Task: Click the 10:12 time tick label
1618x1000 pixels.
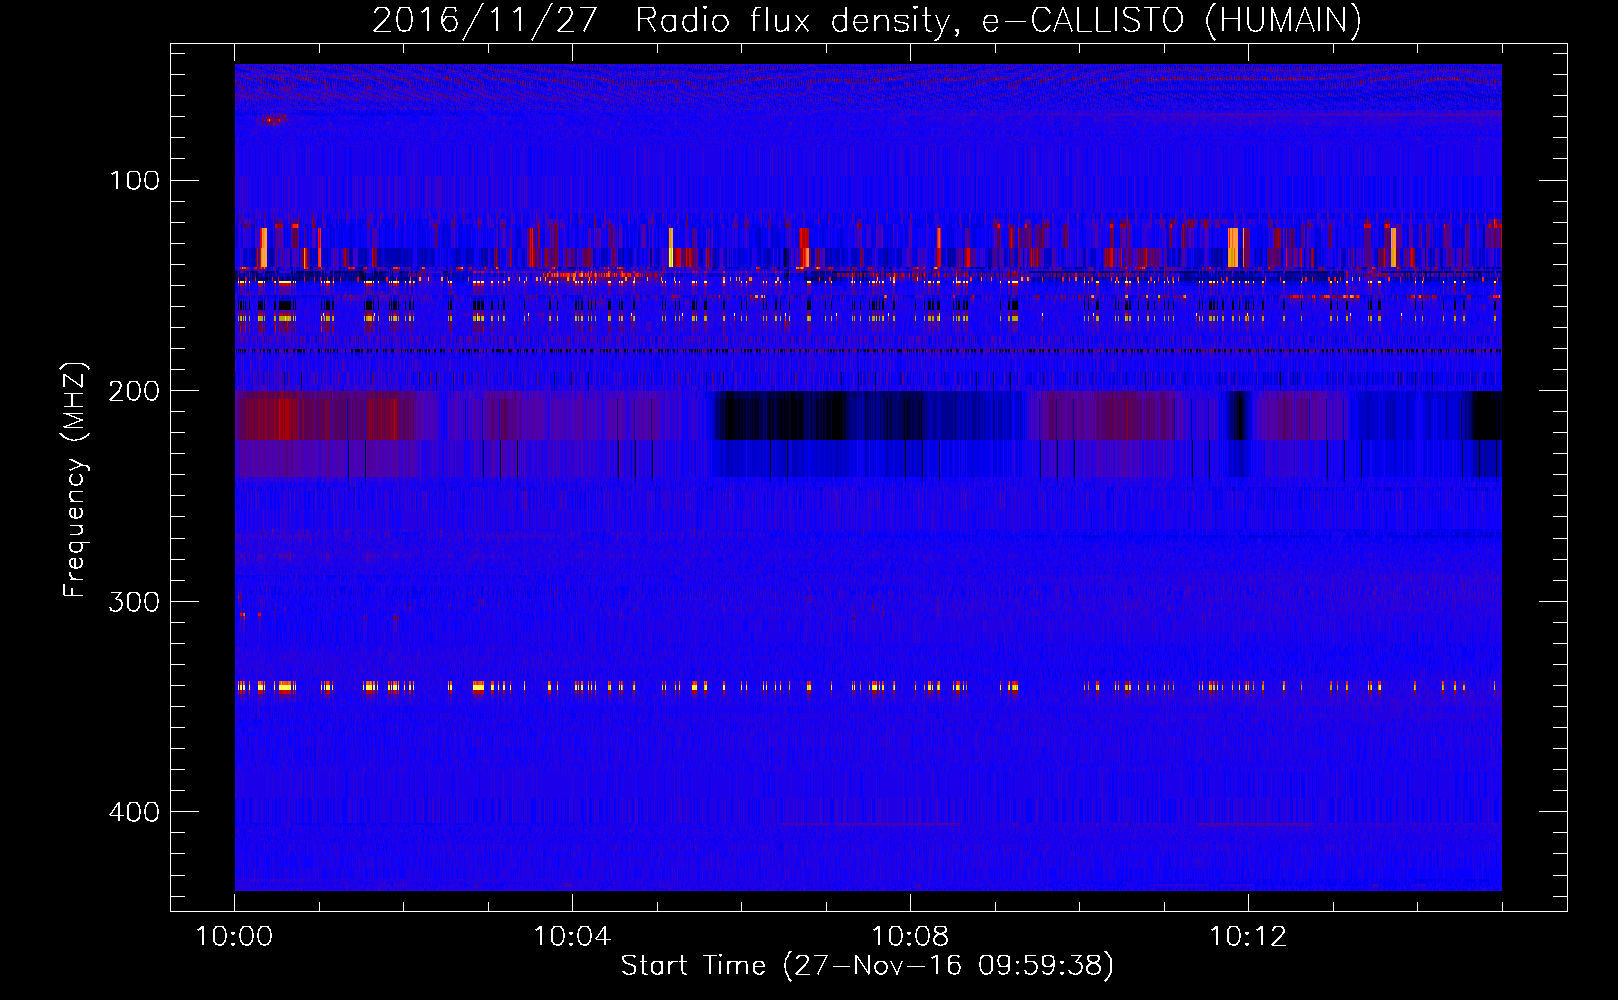Action: [1248, 937]
